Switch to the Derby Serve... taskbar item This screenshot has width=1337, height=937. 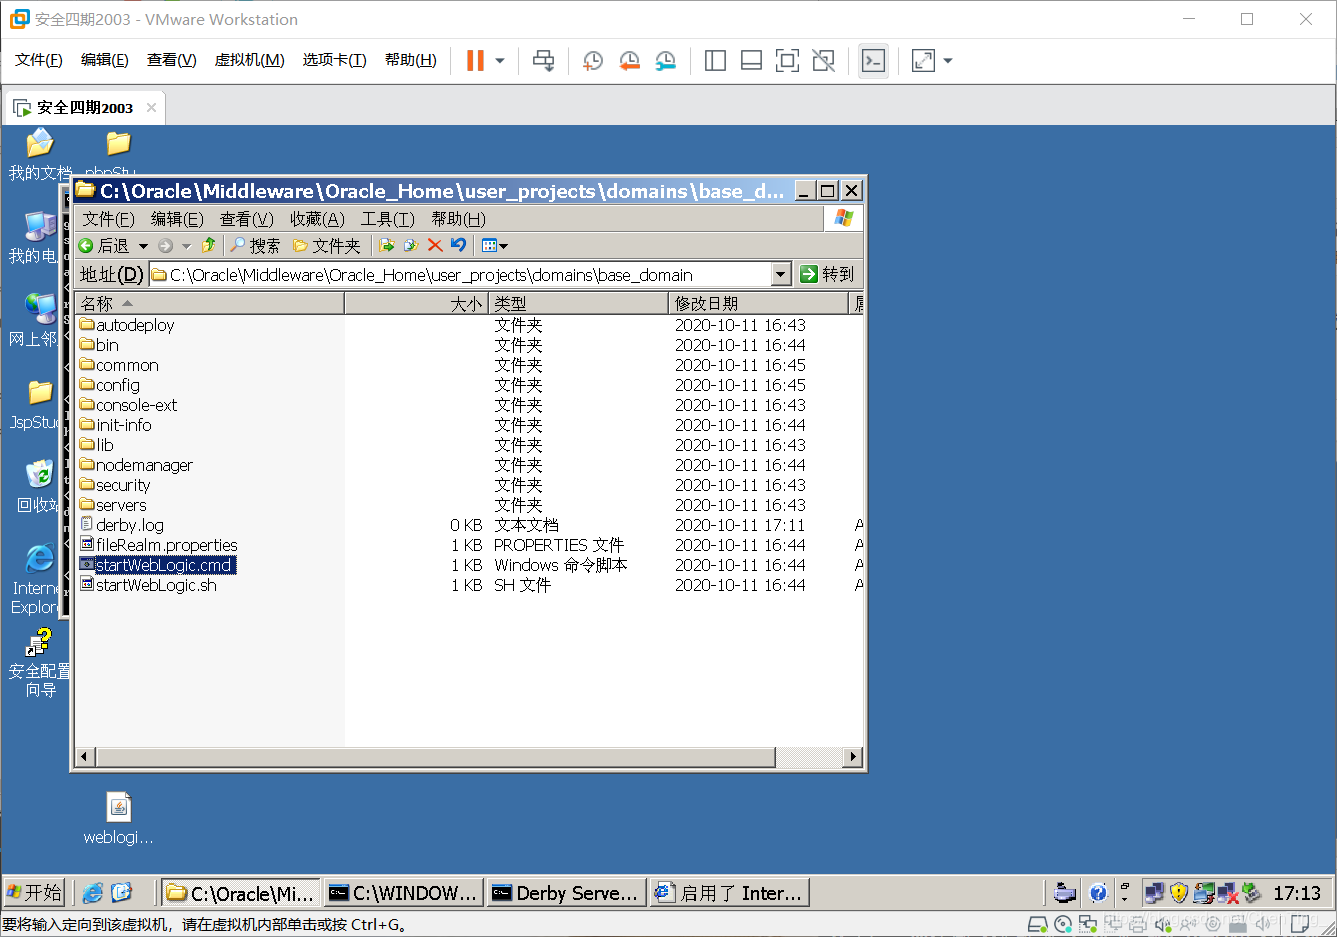click(567, 893)
